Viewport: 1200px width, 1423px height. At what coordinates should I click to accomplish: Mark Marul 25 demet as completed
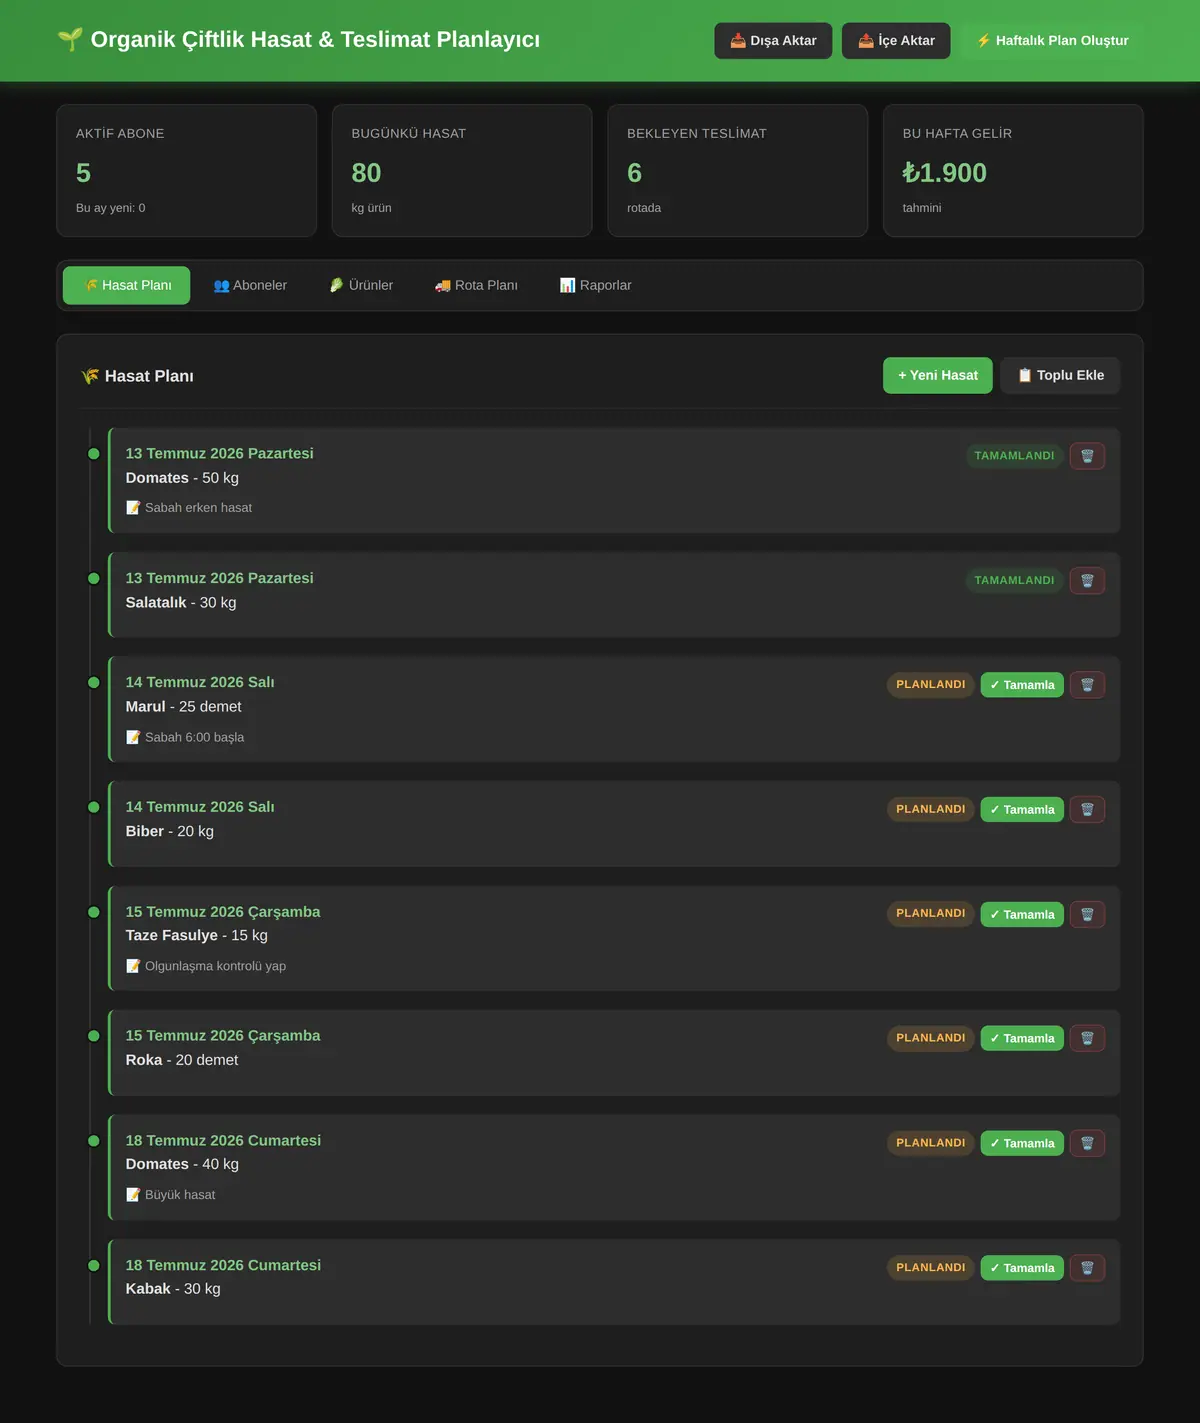pos(1022,685)
